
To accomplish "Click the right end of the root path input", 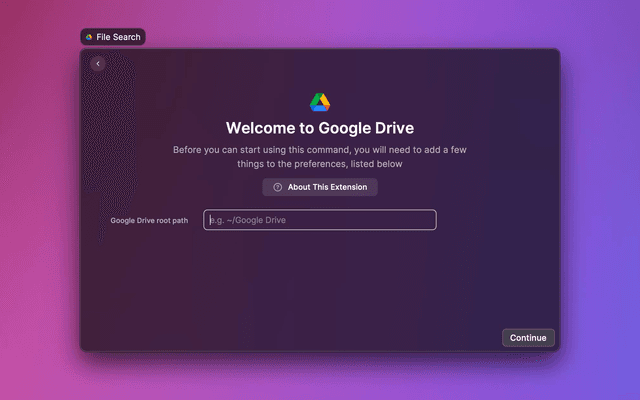I will click(425, 220).
